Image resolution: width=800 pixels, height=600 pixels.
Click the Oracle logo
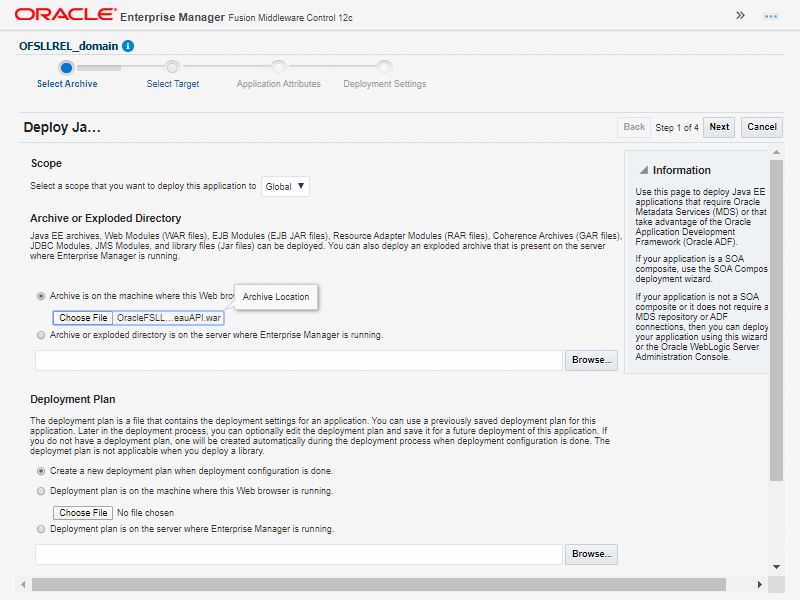coord(65,14)
